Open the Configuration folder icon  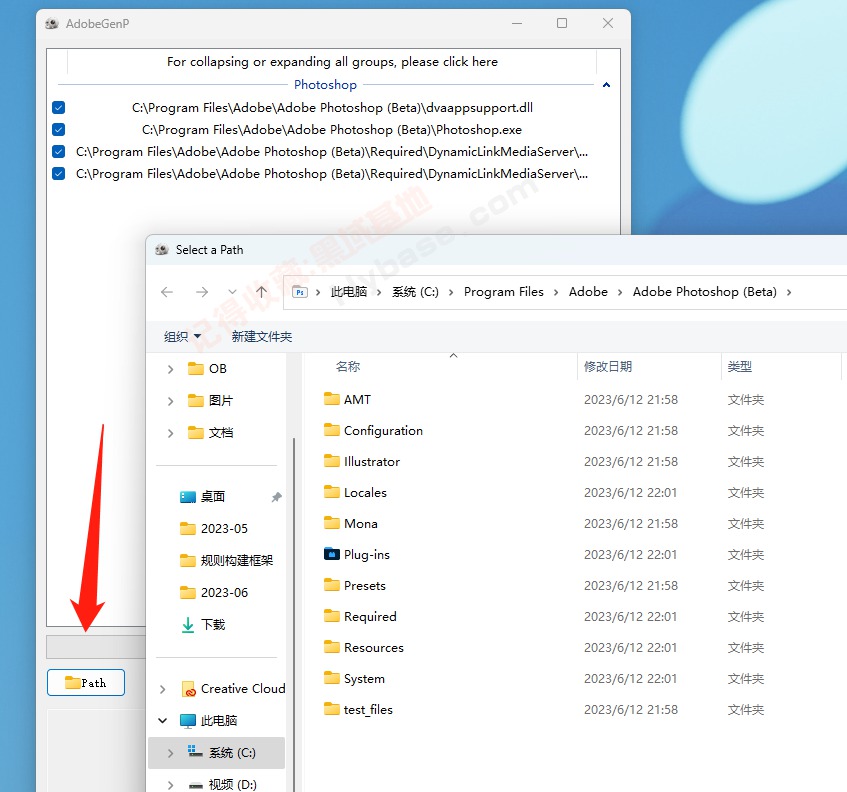332,430
